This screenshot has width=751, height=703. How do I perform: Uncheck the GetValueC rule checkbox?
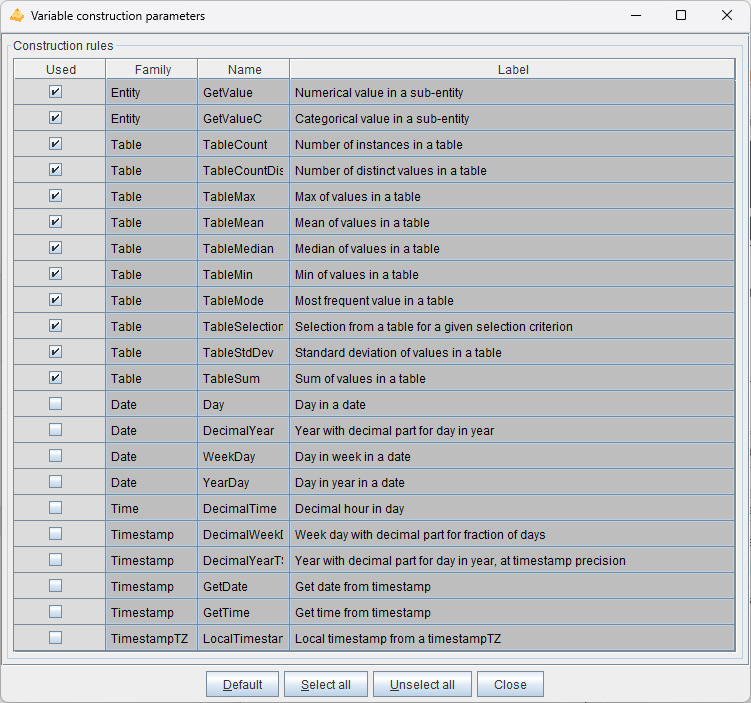56,117
